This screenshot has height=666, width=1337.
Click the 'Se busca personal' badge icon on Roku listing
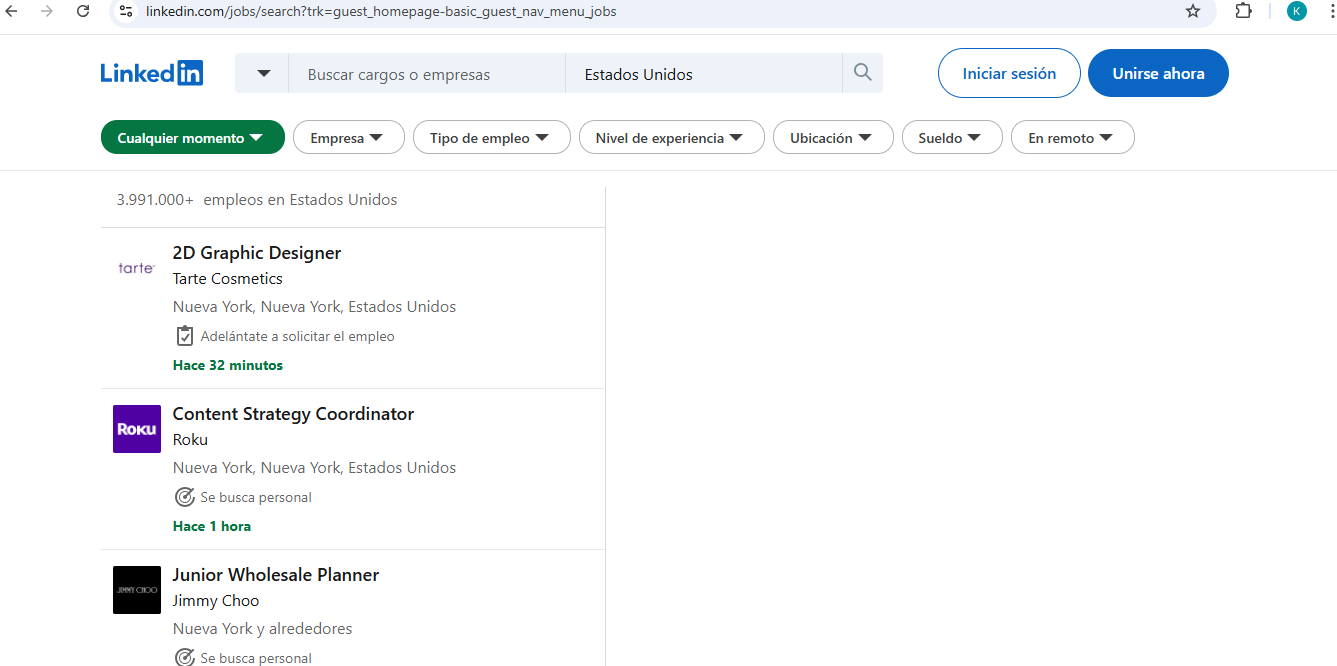184,496
